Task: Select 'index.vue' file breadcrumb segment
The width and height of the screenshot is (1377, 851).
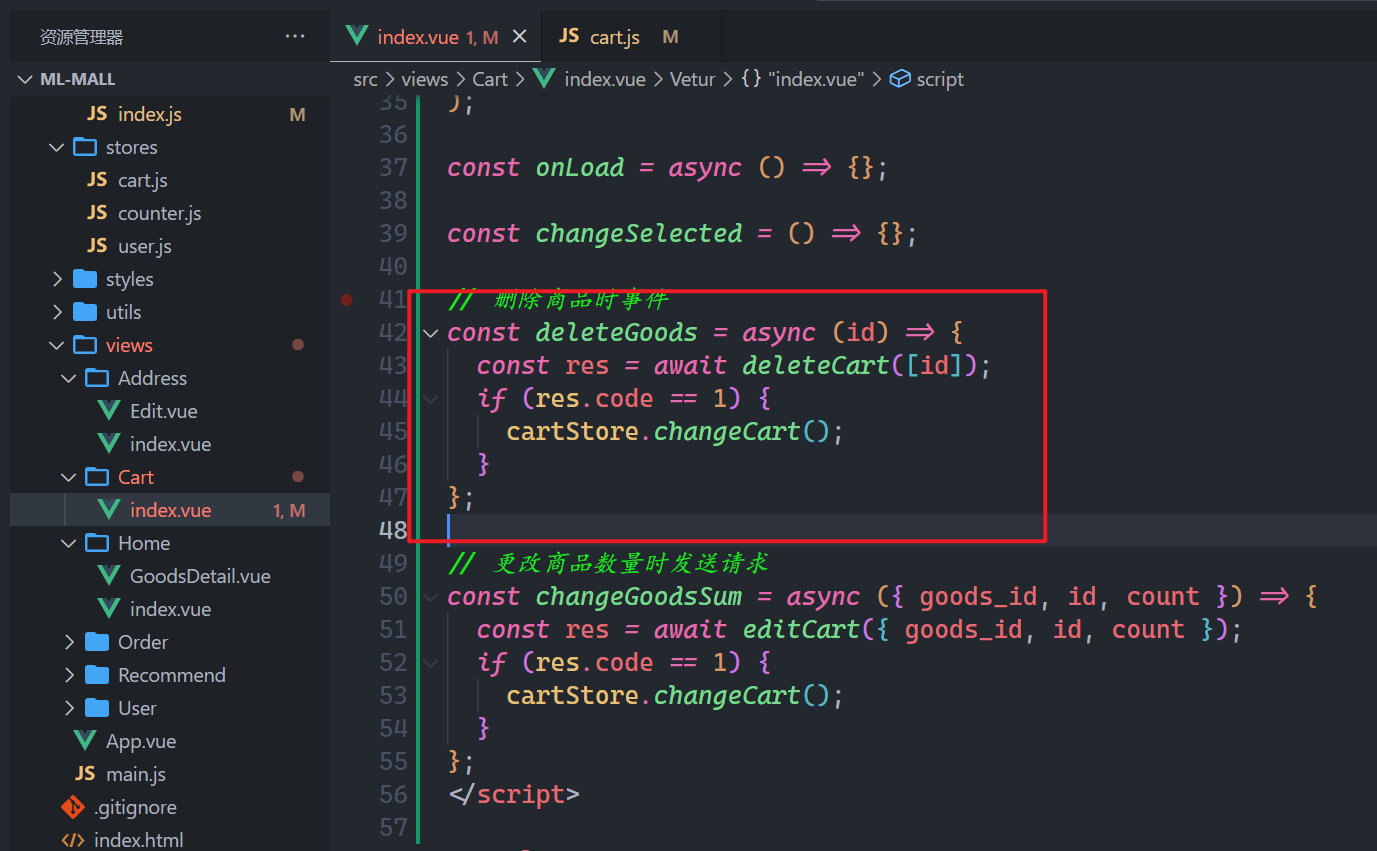Action: (605, 79)
